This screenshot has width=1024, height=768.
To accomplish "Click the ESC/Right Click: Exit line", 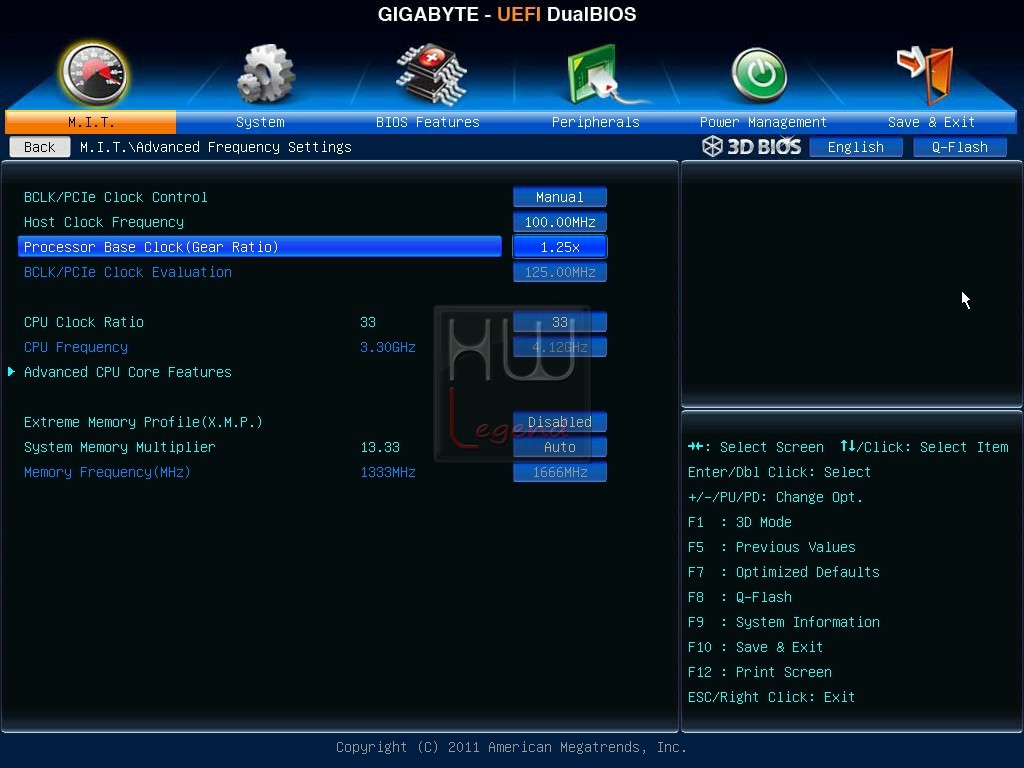I will pyautogui.click(x=771, y=697).
